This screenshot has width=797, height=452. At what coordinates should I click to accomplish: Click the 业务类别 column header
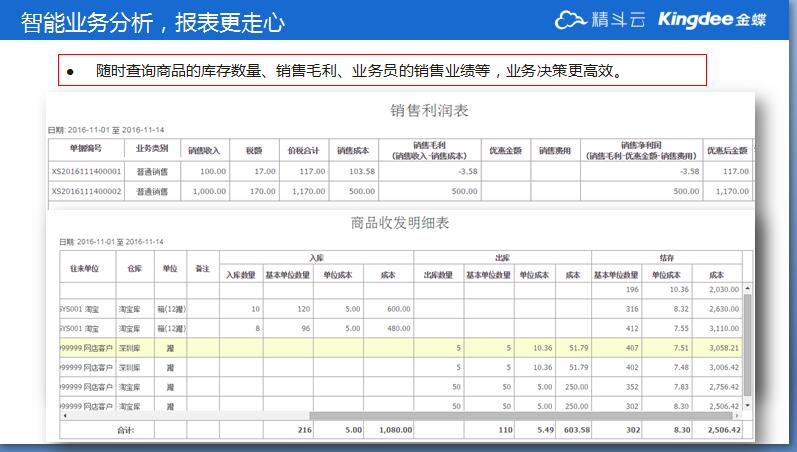click(152, 150)
